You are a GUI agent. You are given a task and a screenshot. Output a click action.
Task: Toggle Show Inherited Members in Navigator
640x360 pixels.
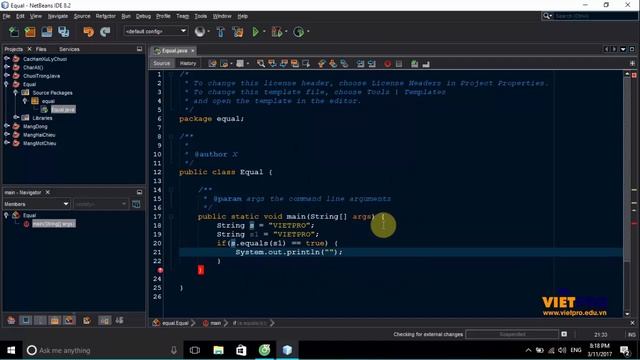pyautogui.click(x=11, y=320)
